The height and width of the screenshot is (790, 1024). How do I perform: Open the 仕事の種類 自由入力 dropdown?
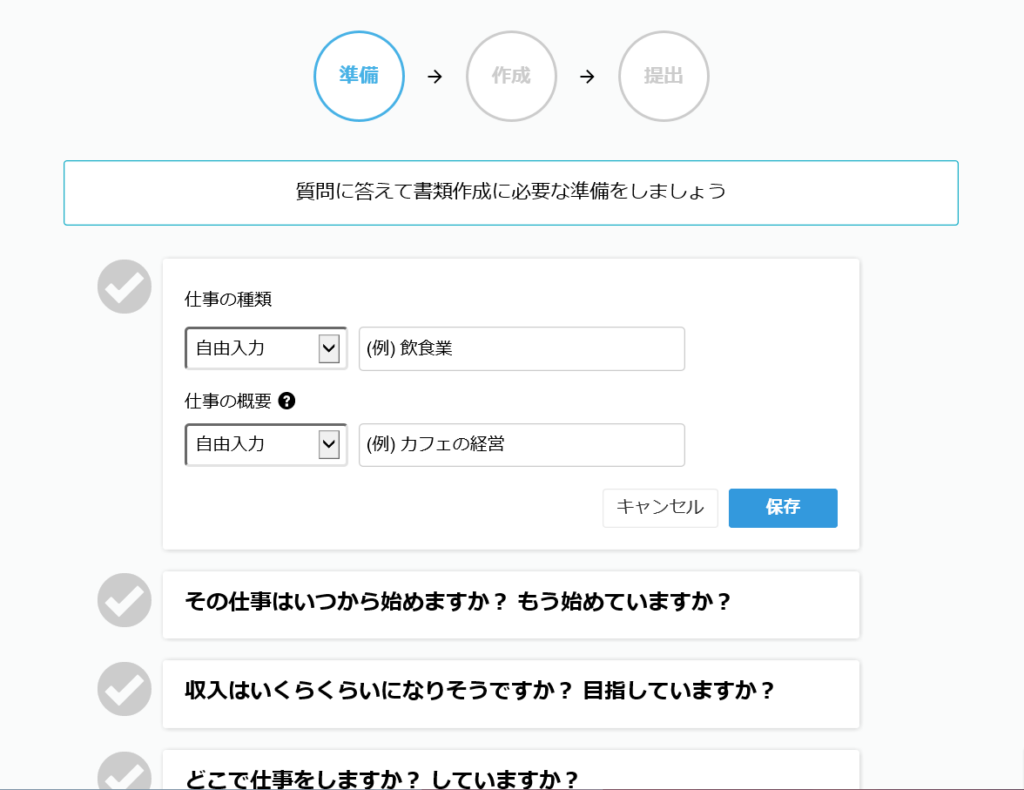coord(266,349)
